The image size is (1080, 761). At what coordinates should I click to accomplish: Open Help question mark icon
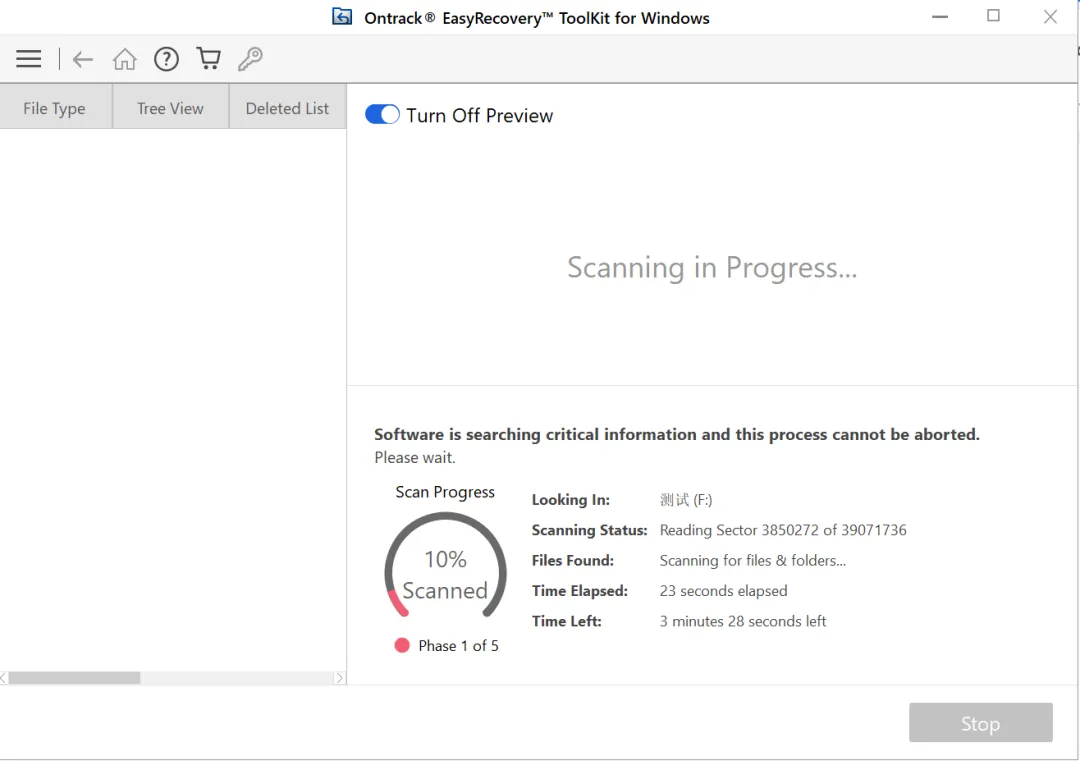coord(166,59)
